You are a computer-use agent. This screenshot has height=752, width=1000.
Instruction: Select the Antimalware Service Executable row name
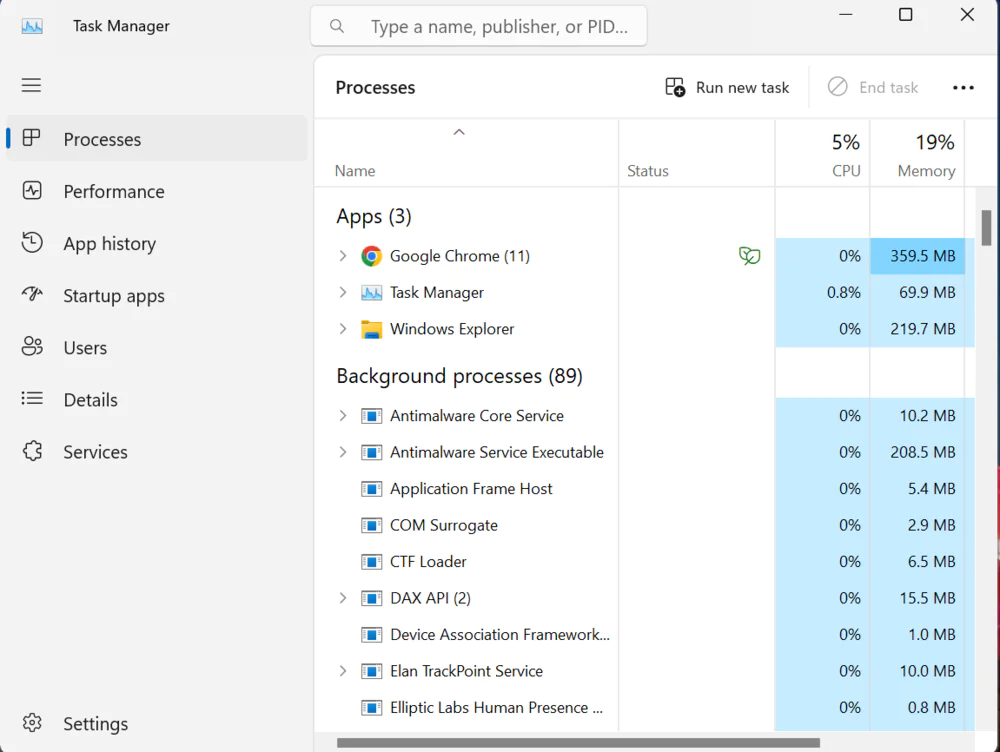(x=497, y=452)
